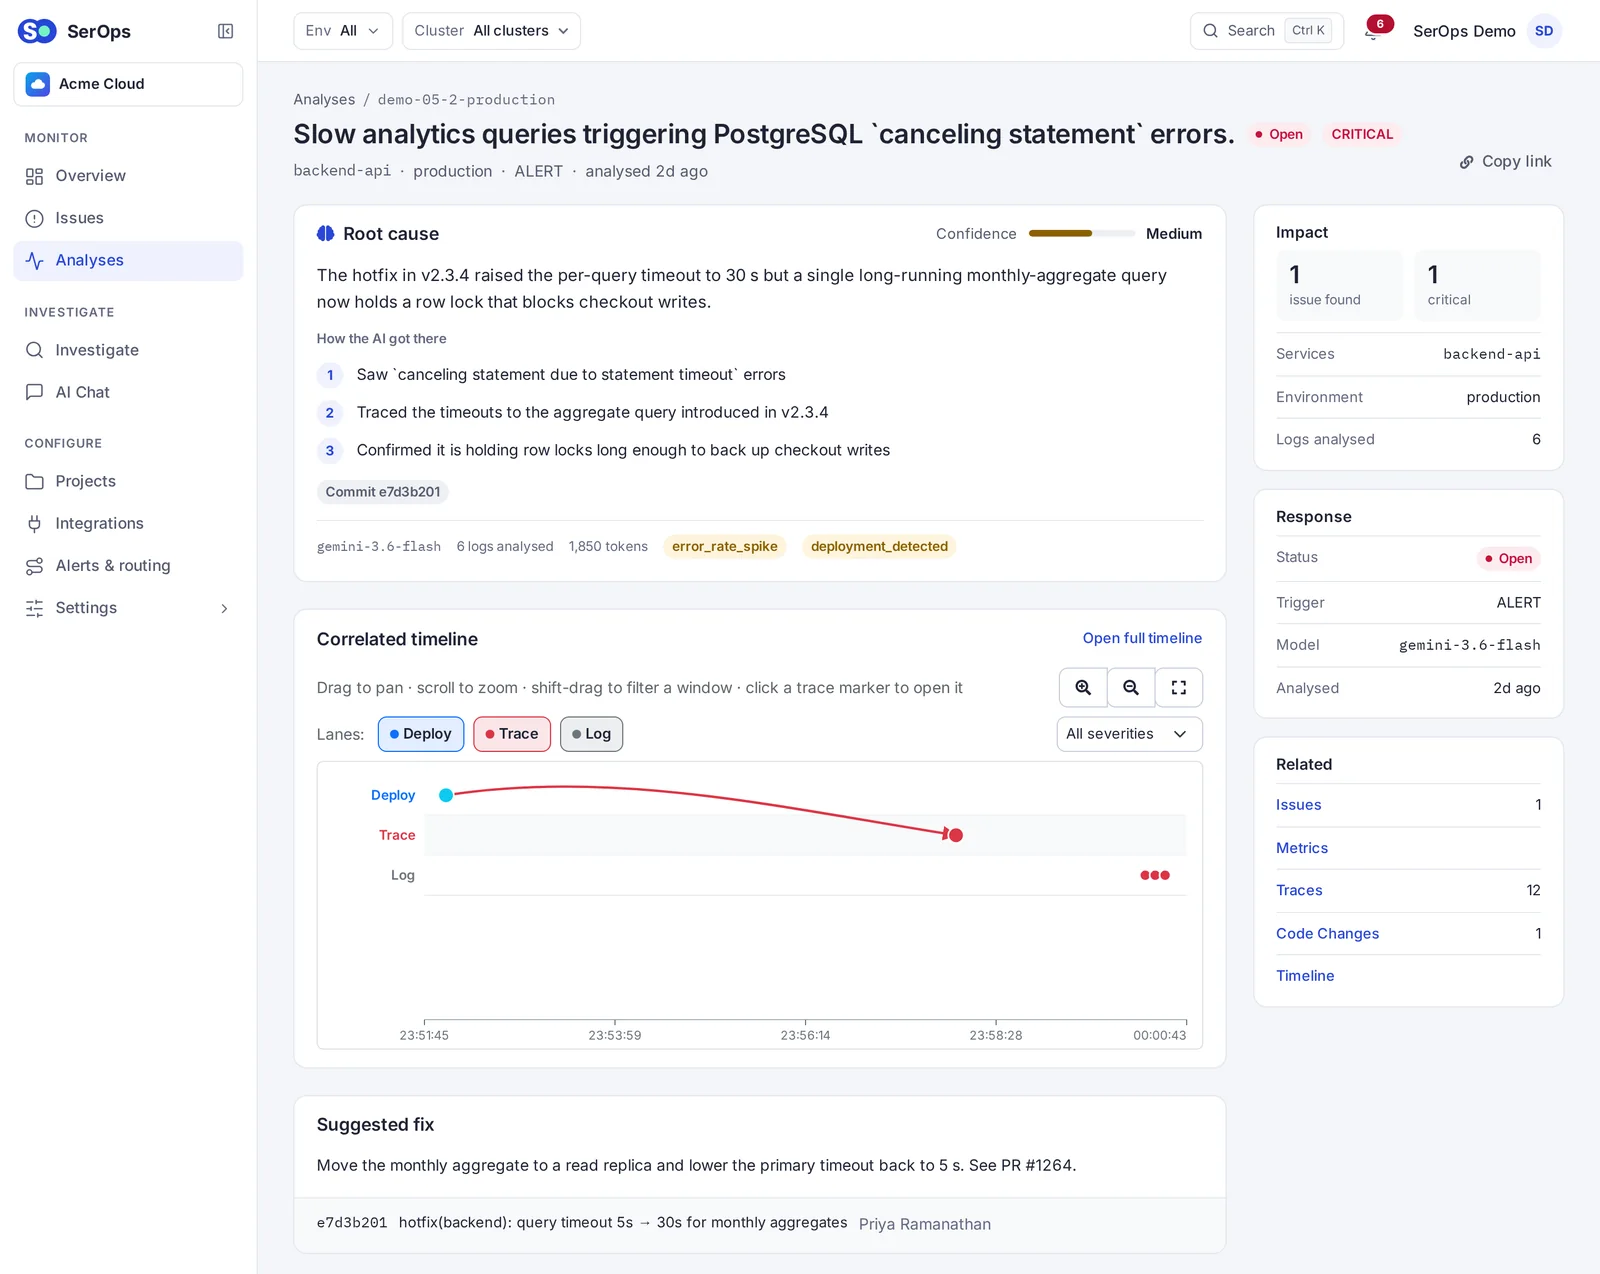Click the SerOps Demo account name
The image size is (1600, 1274).
pyautogui.click(x=1464, y=31)
